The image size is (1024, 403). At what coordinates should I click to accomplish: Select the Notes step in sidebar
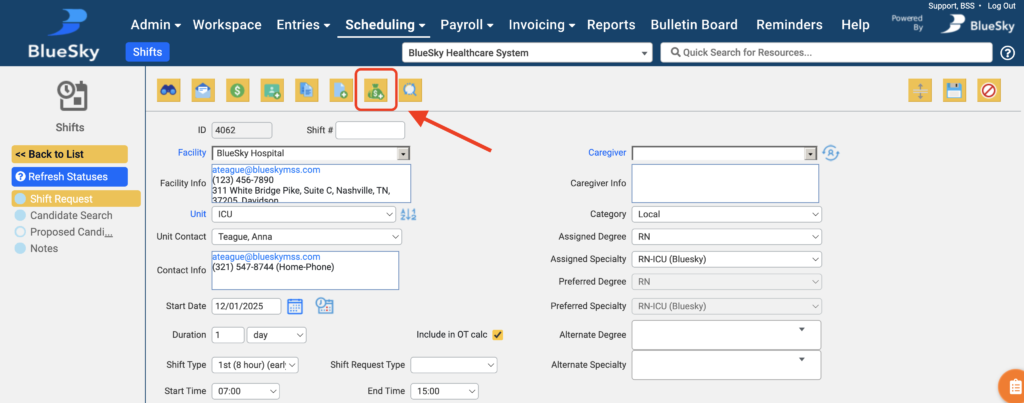click(44, 248)
